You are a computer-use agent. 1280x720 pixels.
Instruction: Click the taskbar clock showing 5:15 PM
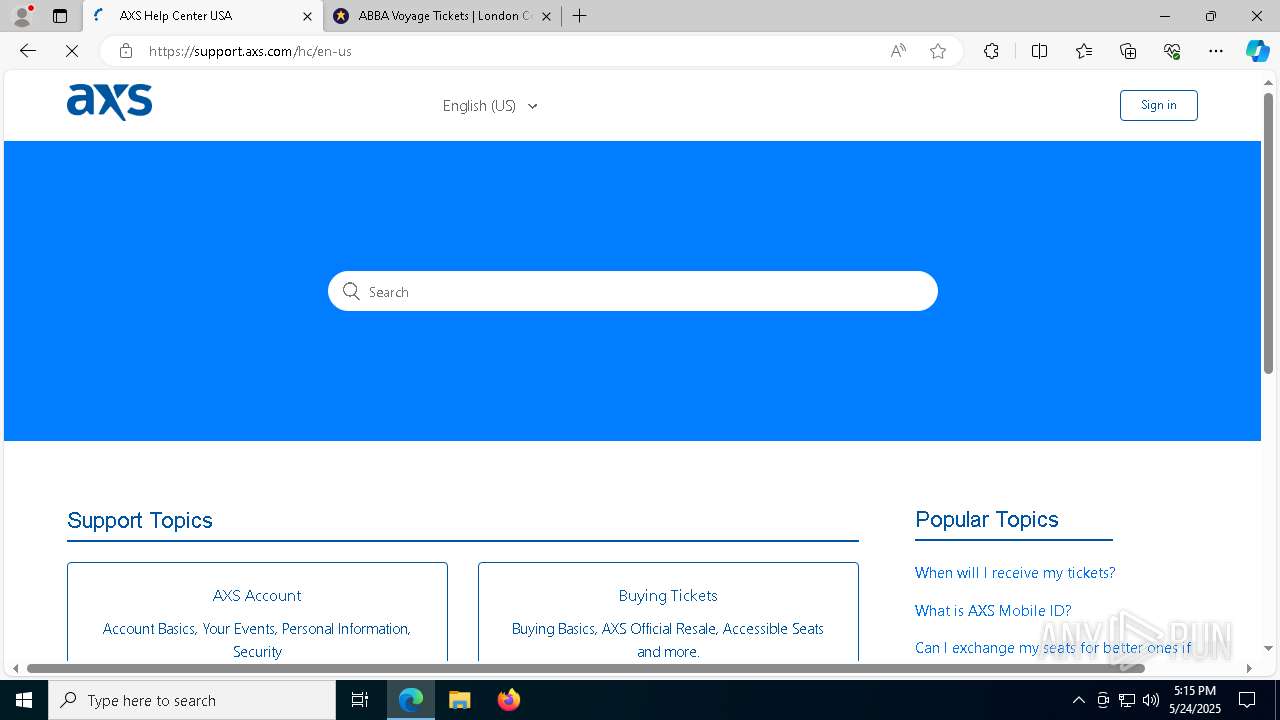coord(1194,700)
